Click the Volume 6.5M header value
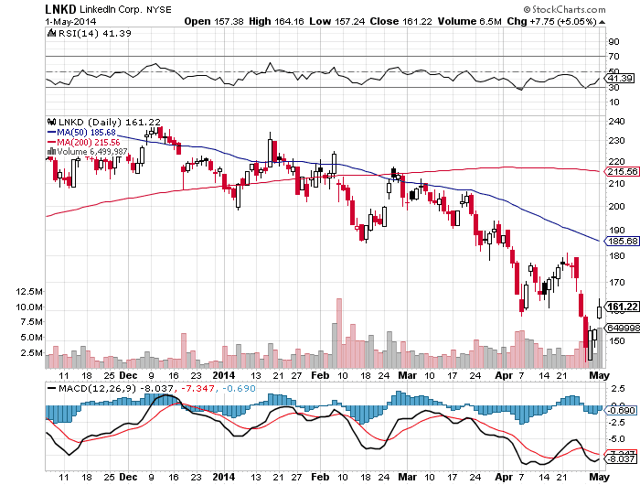The image size is (640, 485). [x=469, y=21]
